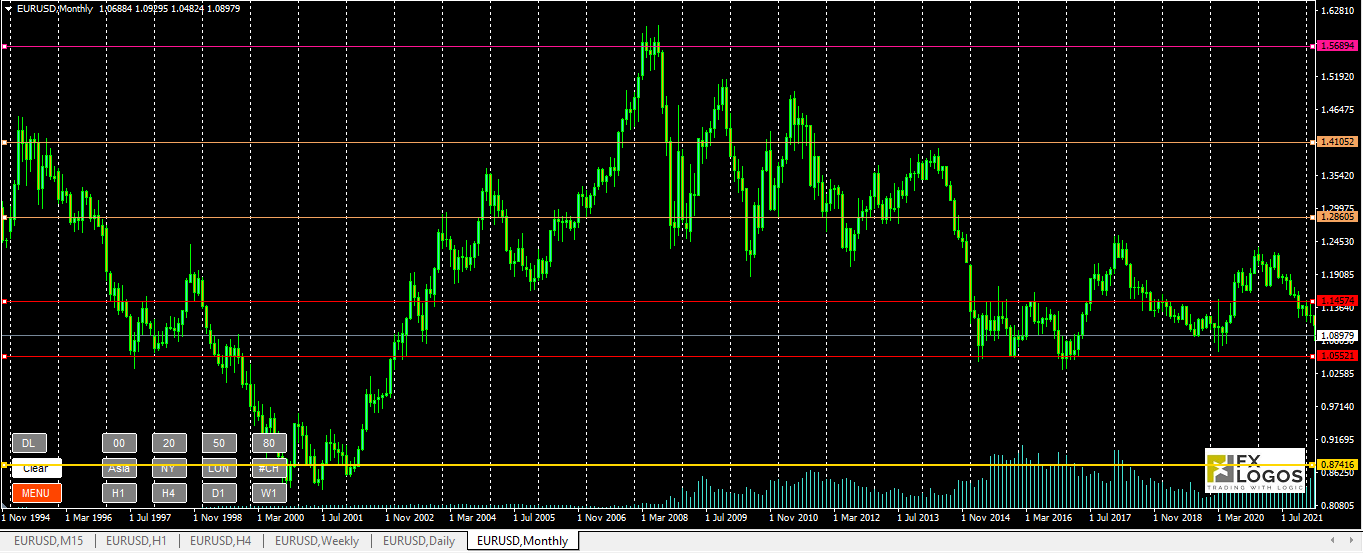Switch to the EURUSD,M15 tab

47,541
